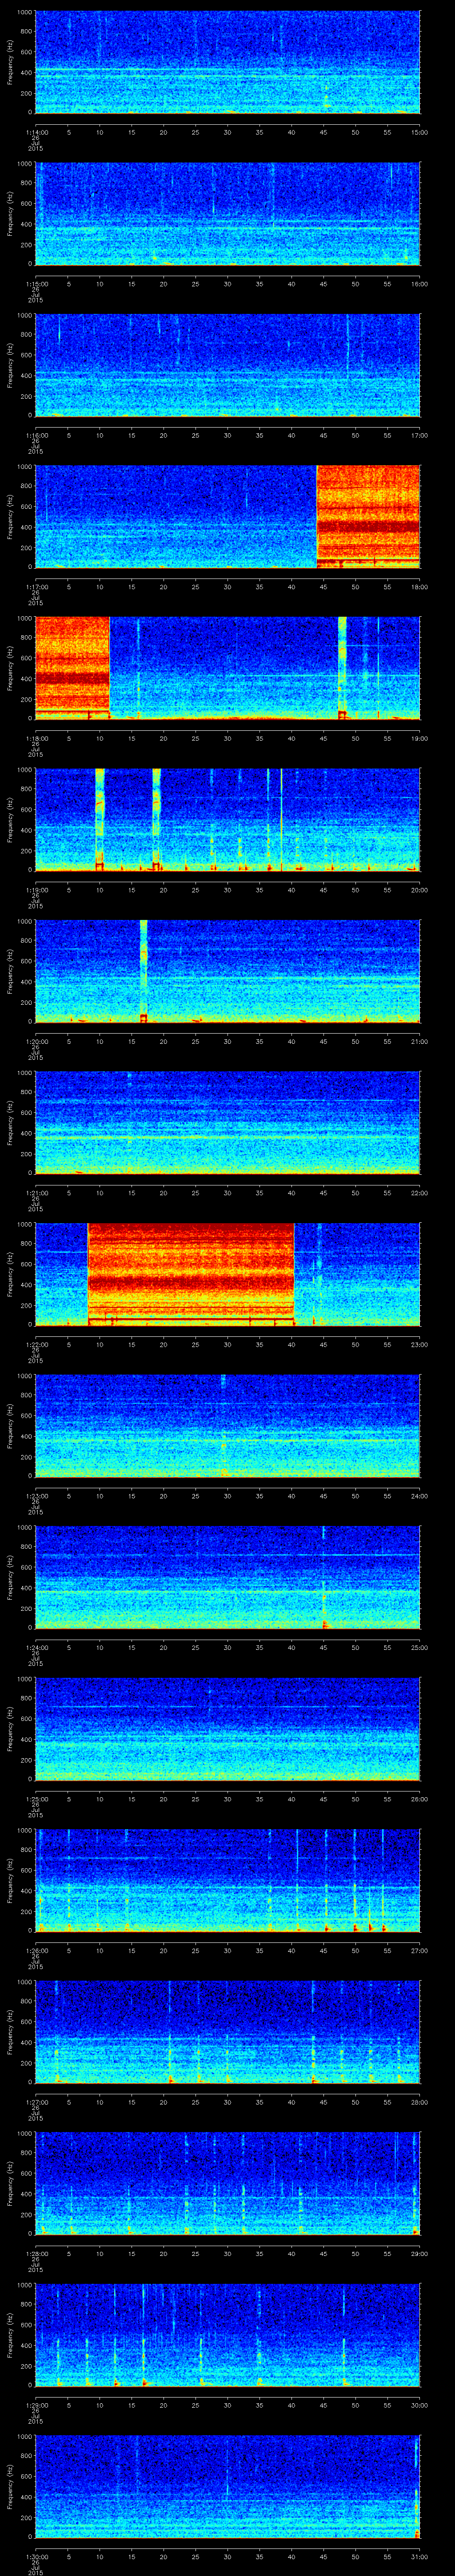Open the 1:21:00 spectrogram panel
Screen dimensions: 455x2576
(x=227, y=1123)
